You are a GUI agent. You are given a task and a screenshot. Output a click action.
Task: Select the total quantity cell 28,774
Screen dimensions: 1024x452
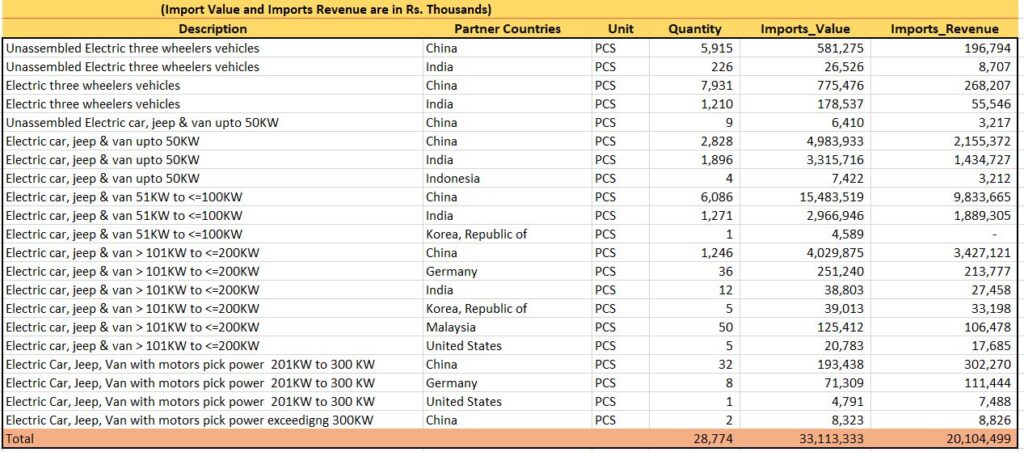712,439
